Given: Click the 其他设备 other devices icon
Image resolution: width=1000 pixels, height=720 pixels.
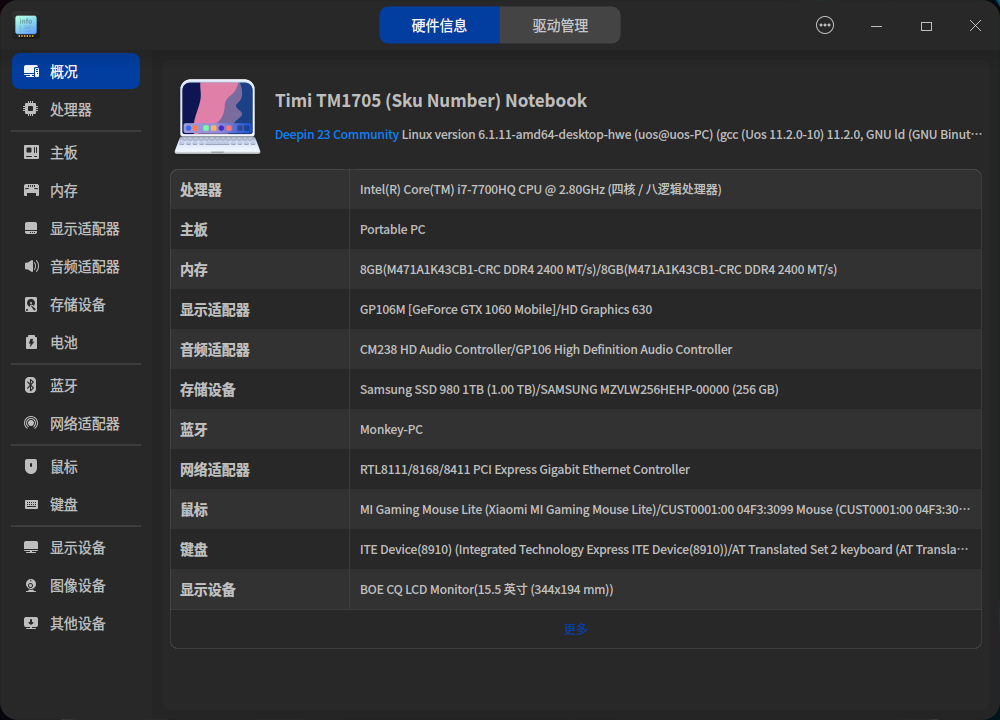Looking at the screenshot, I should pyautogui.click(x=31, y=623).
